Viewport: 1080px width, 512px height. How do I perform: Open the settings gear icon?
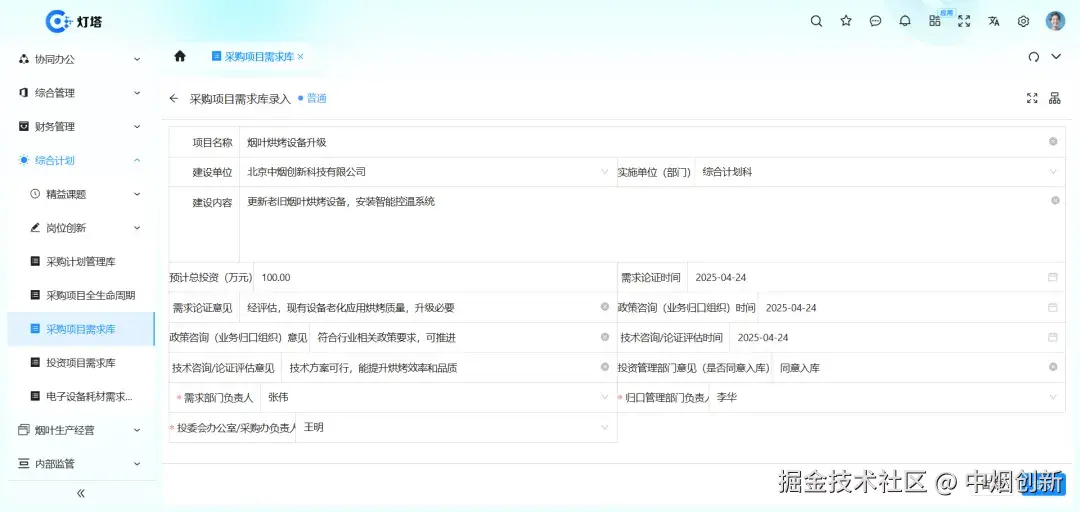pos(1024,21)
